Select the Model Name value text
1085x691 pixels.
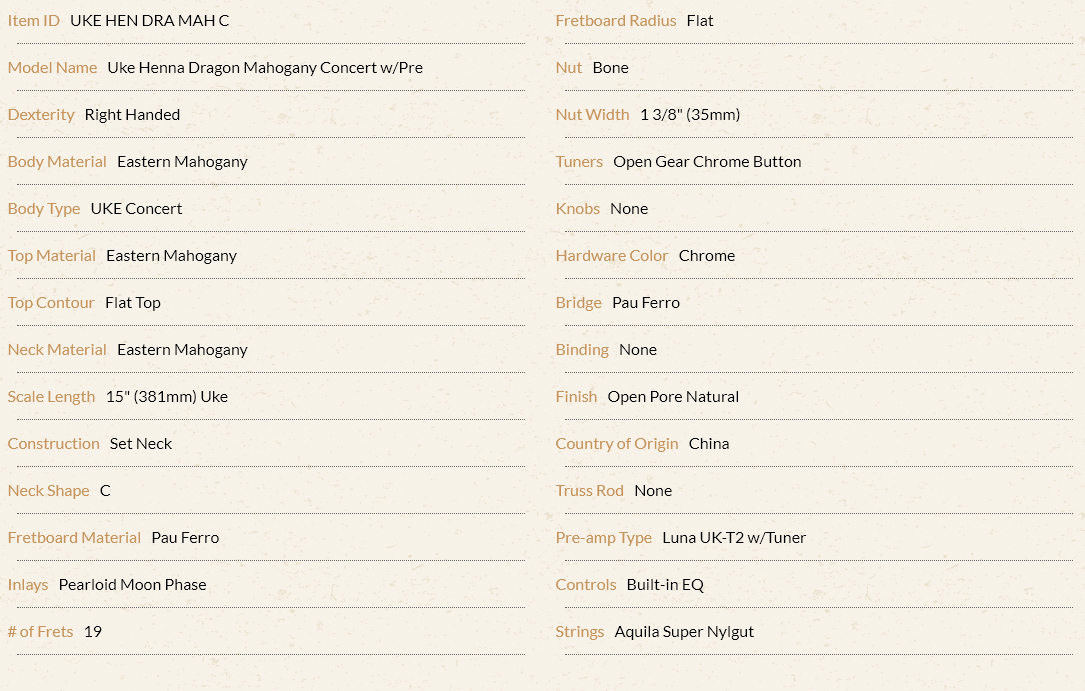[x=265, y=68]
